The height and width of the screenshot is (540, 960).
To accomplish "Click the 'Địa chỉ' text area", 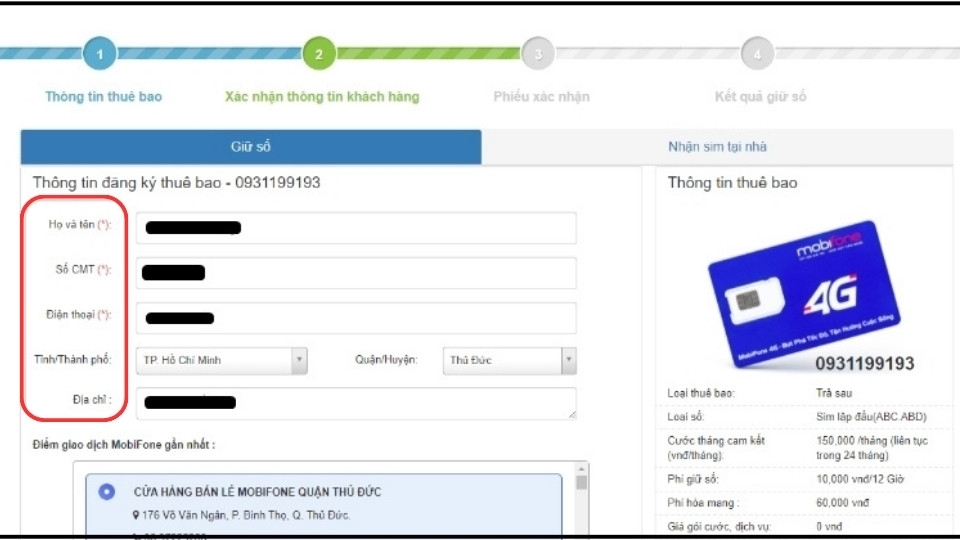I will [356, 403].
